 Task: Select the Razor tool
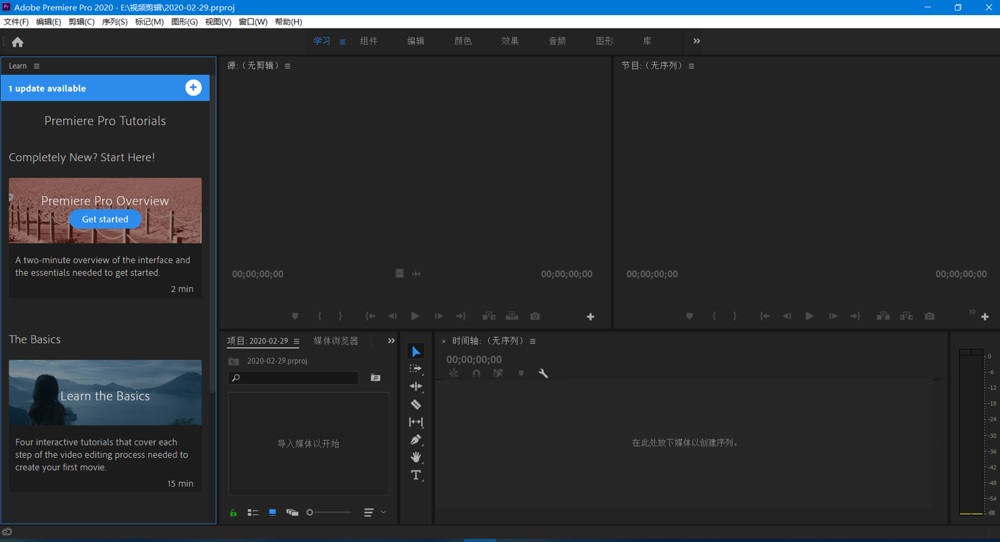tap(416, 404)
